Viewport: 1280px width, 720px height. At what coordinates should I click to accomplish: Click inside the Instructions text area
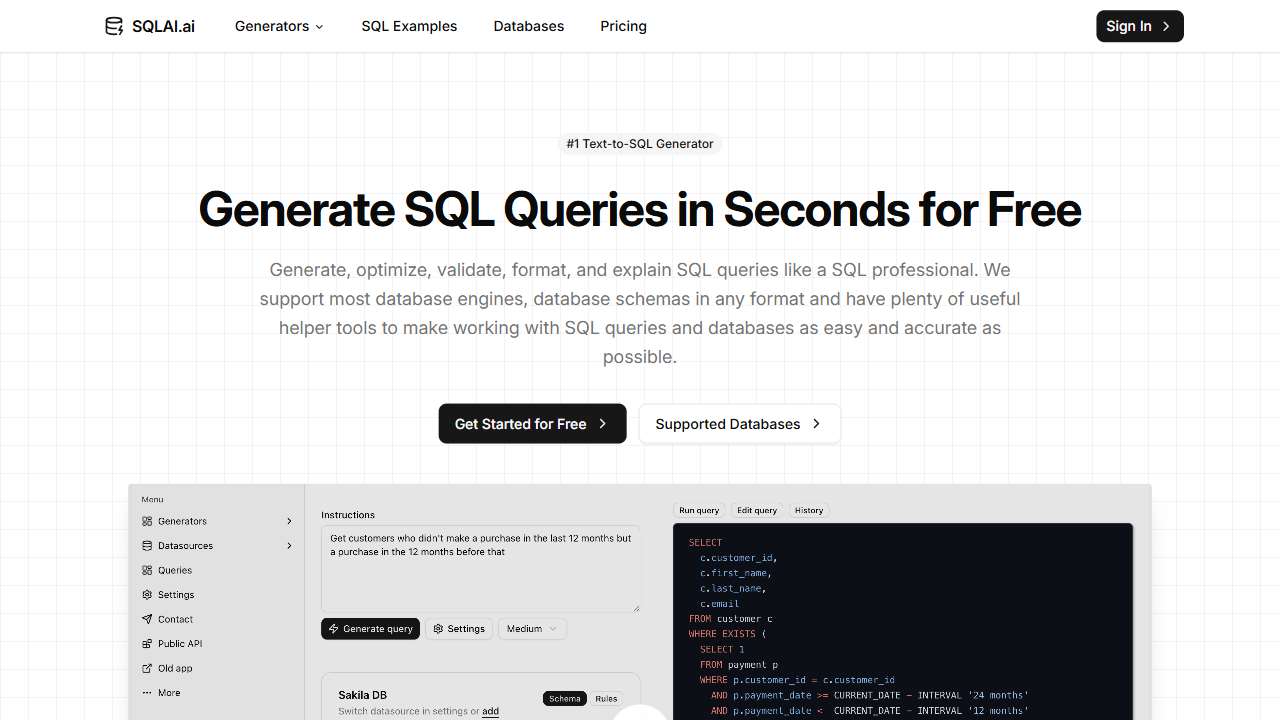480,575
